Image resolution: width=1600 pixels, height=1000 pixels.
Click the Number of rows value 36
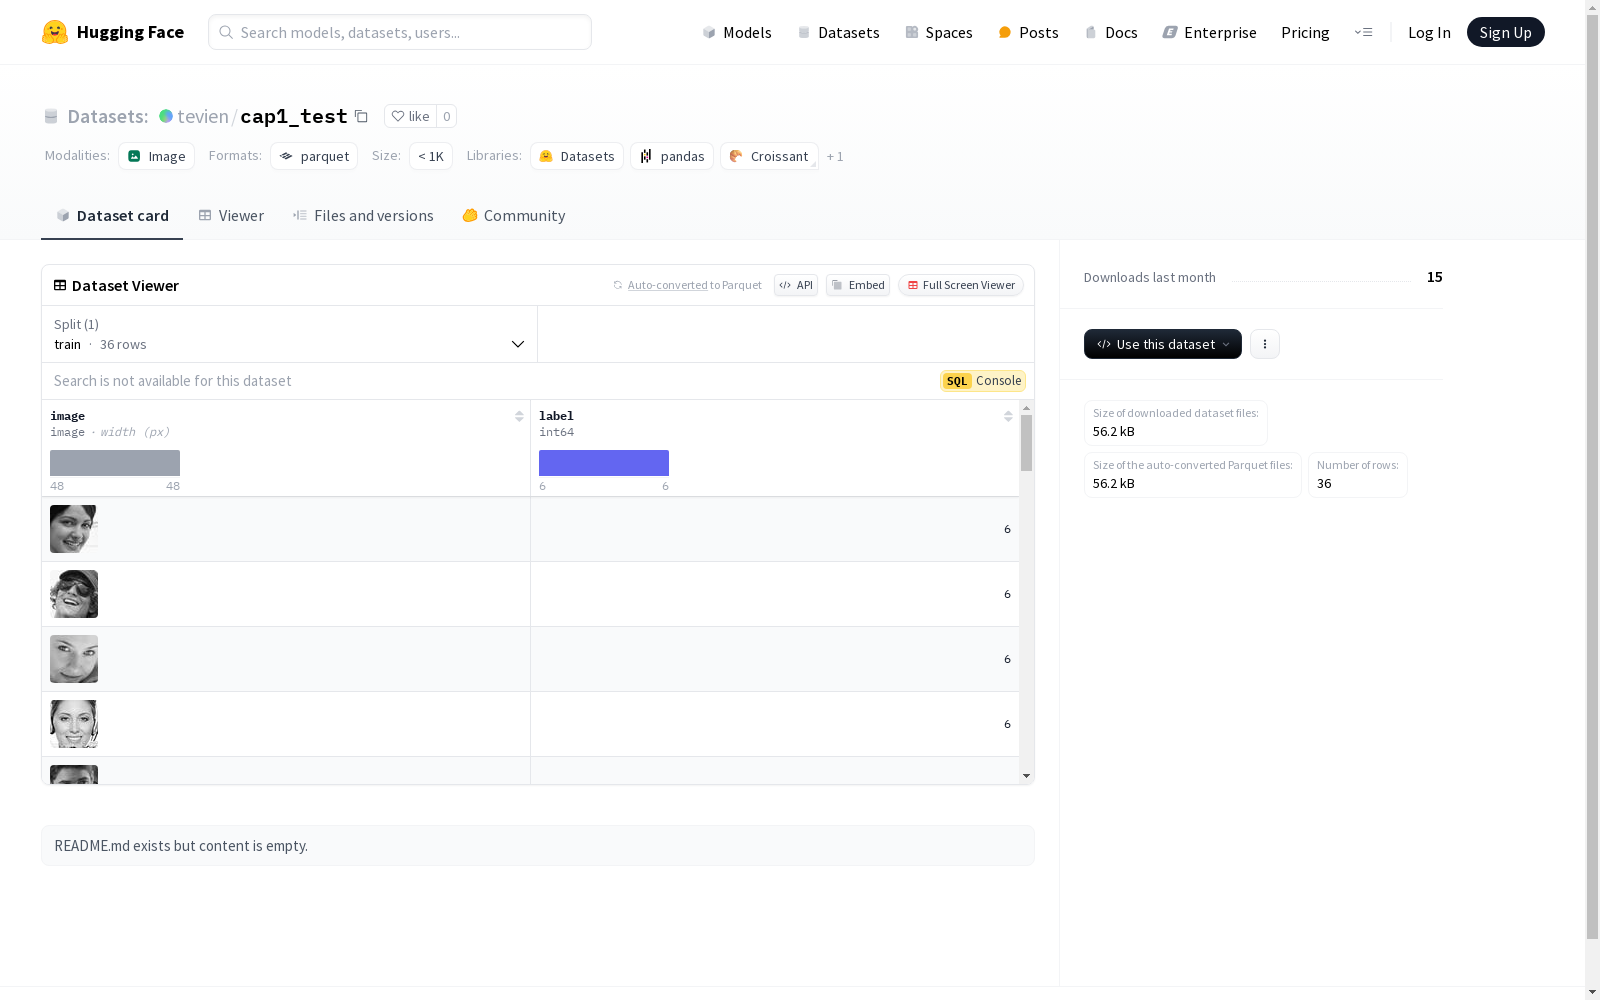click(x=1324, y=484)
